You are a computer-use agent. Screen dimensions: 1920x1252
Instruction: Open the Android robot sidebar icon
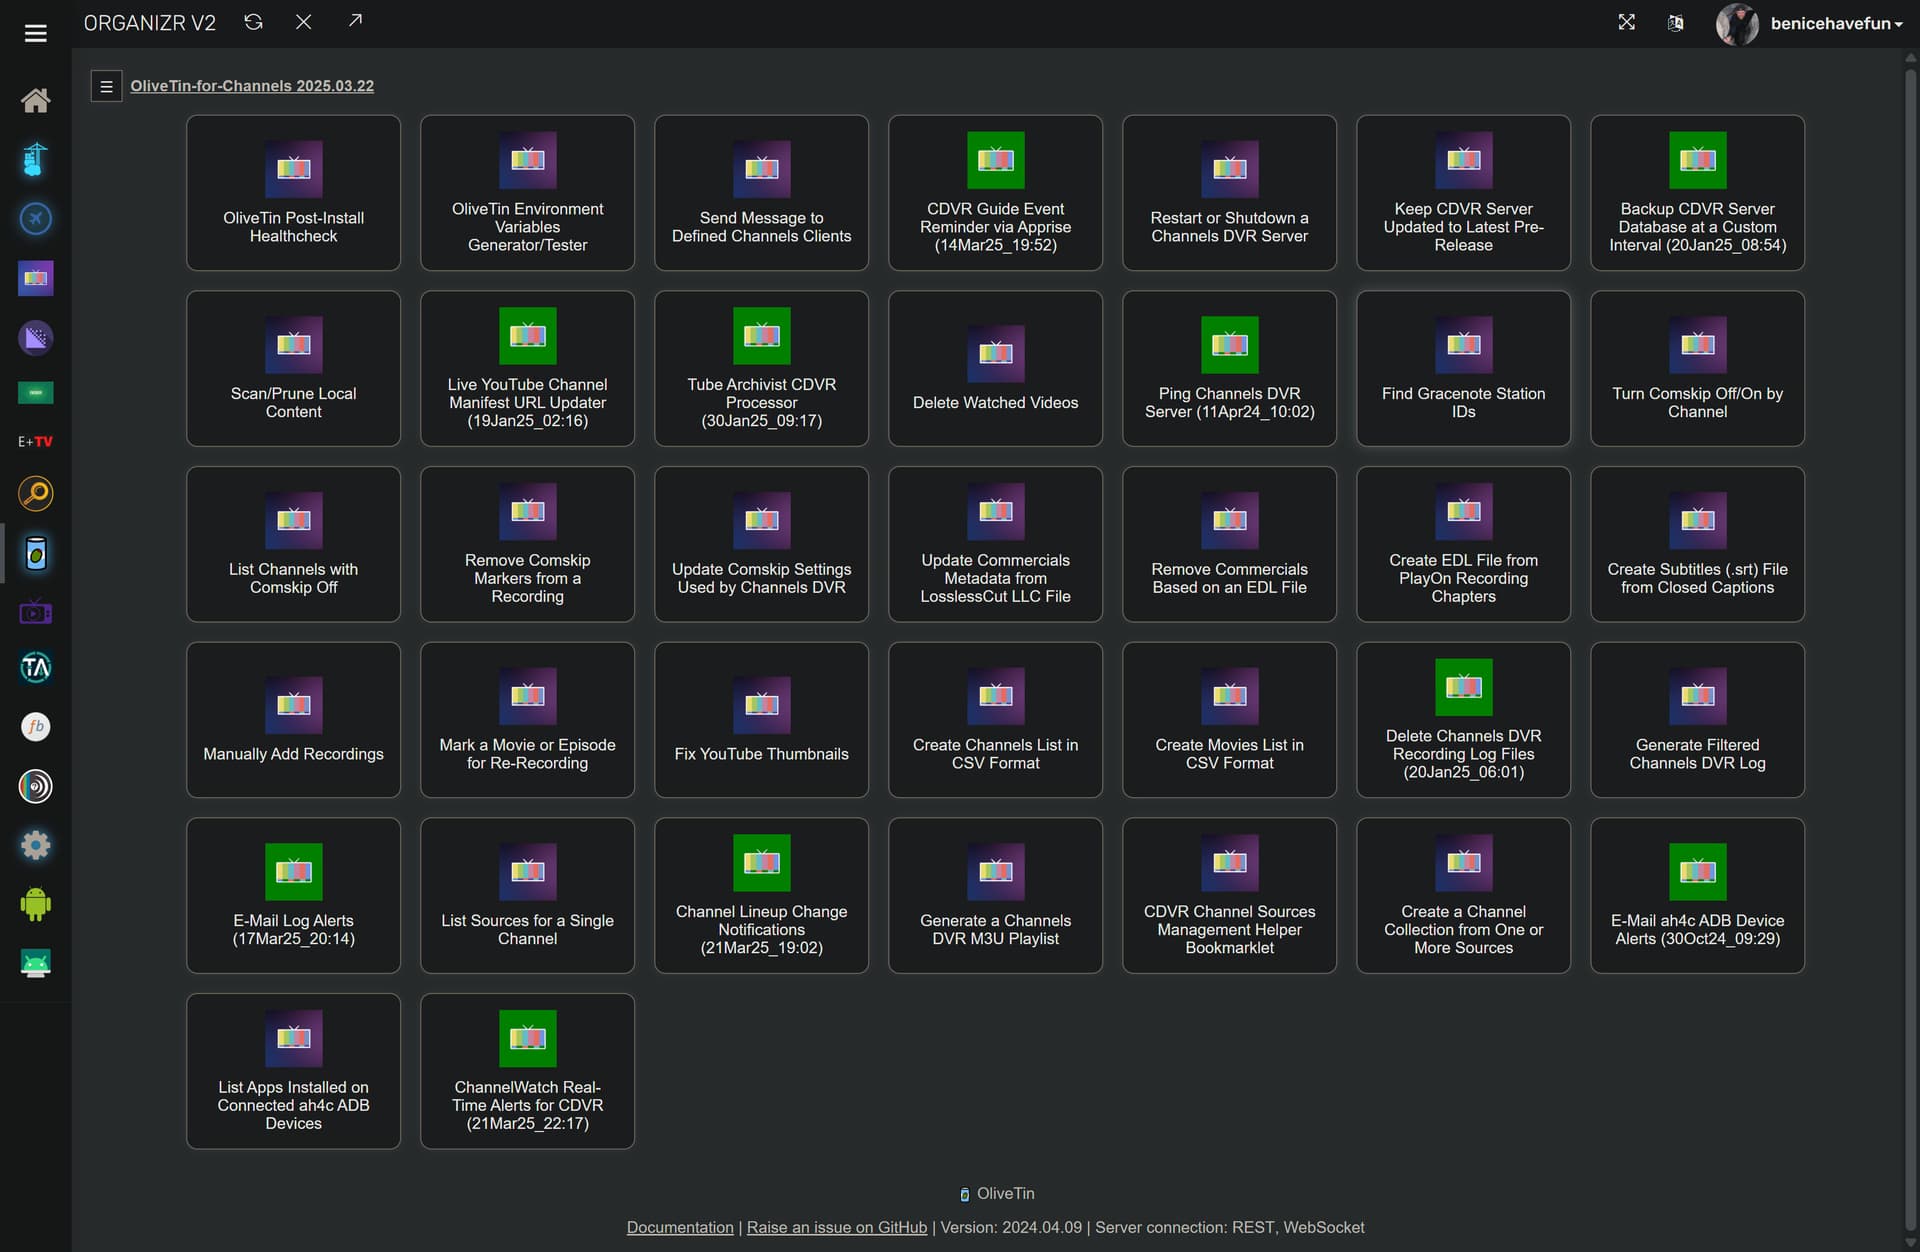36,904
